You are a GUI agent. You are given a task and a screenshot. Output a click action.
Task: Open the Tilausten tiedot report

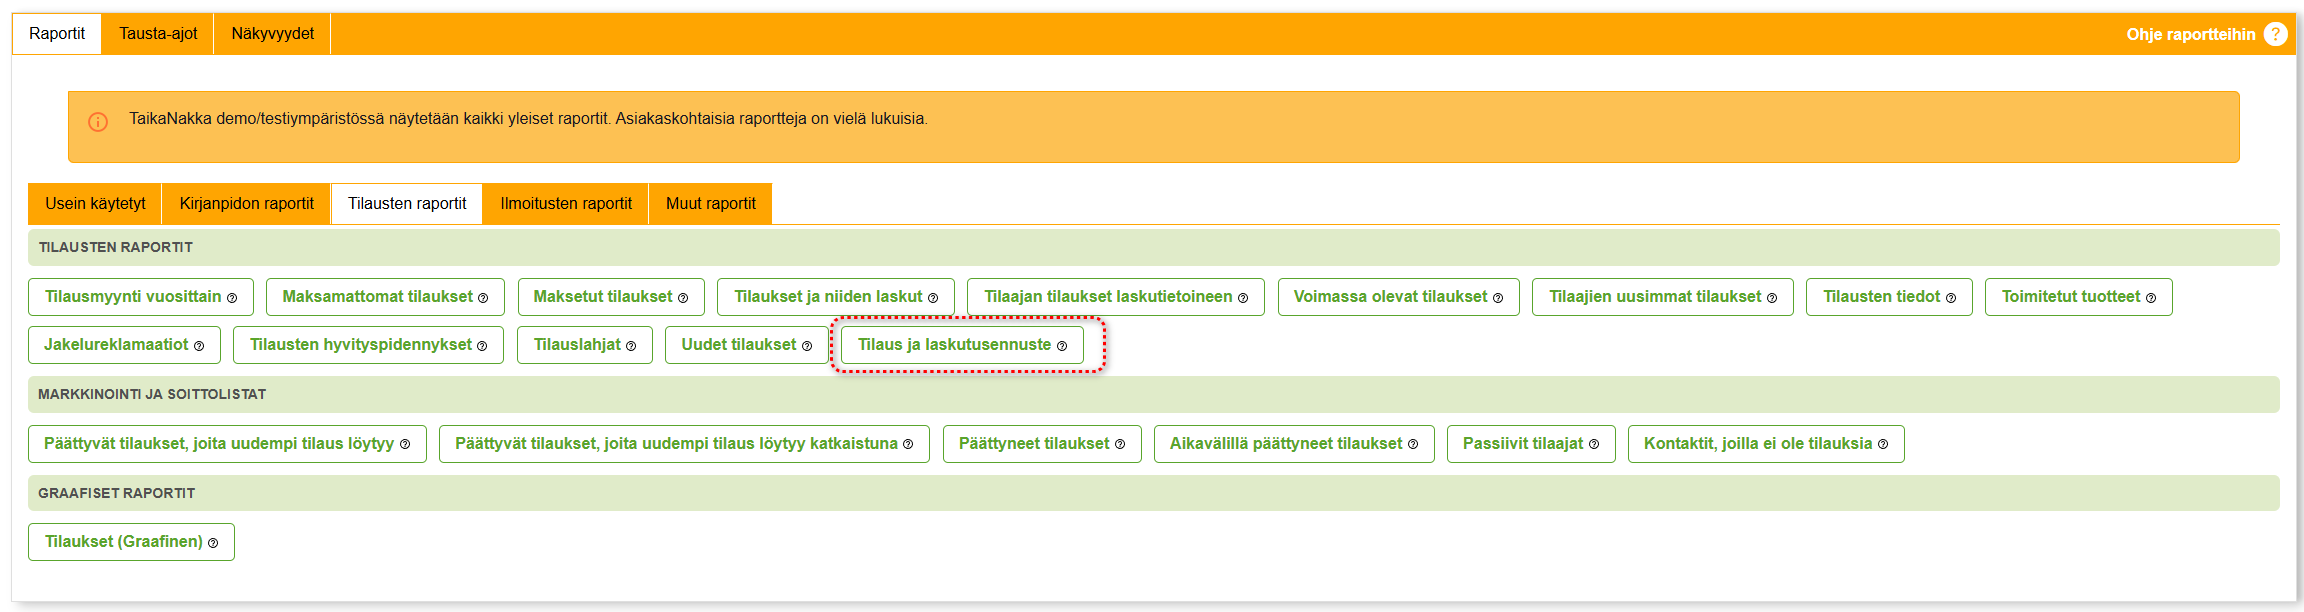click(x=1889, y=297)
